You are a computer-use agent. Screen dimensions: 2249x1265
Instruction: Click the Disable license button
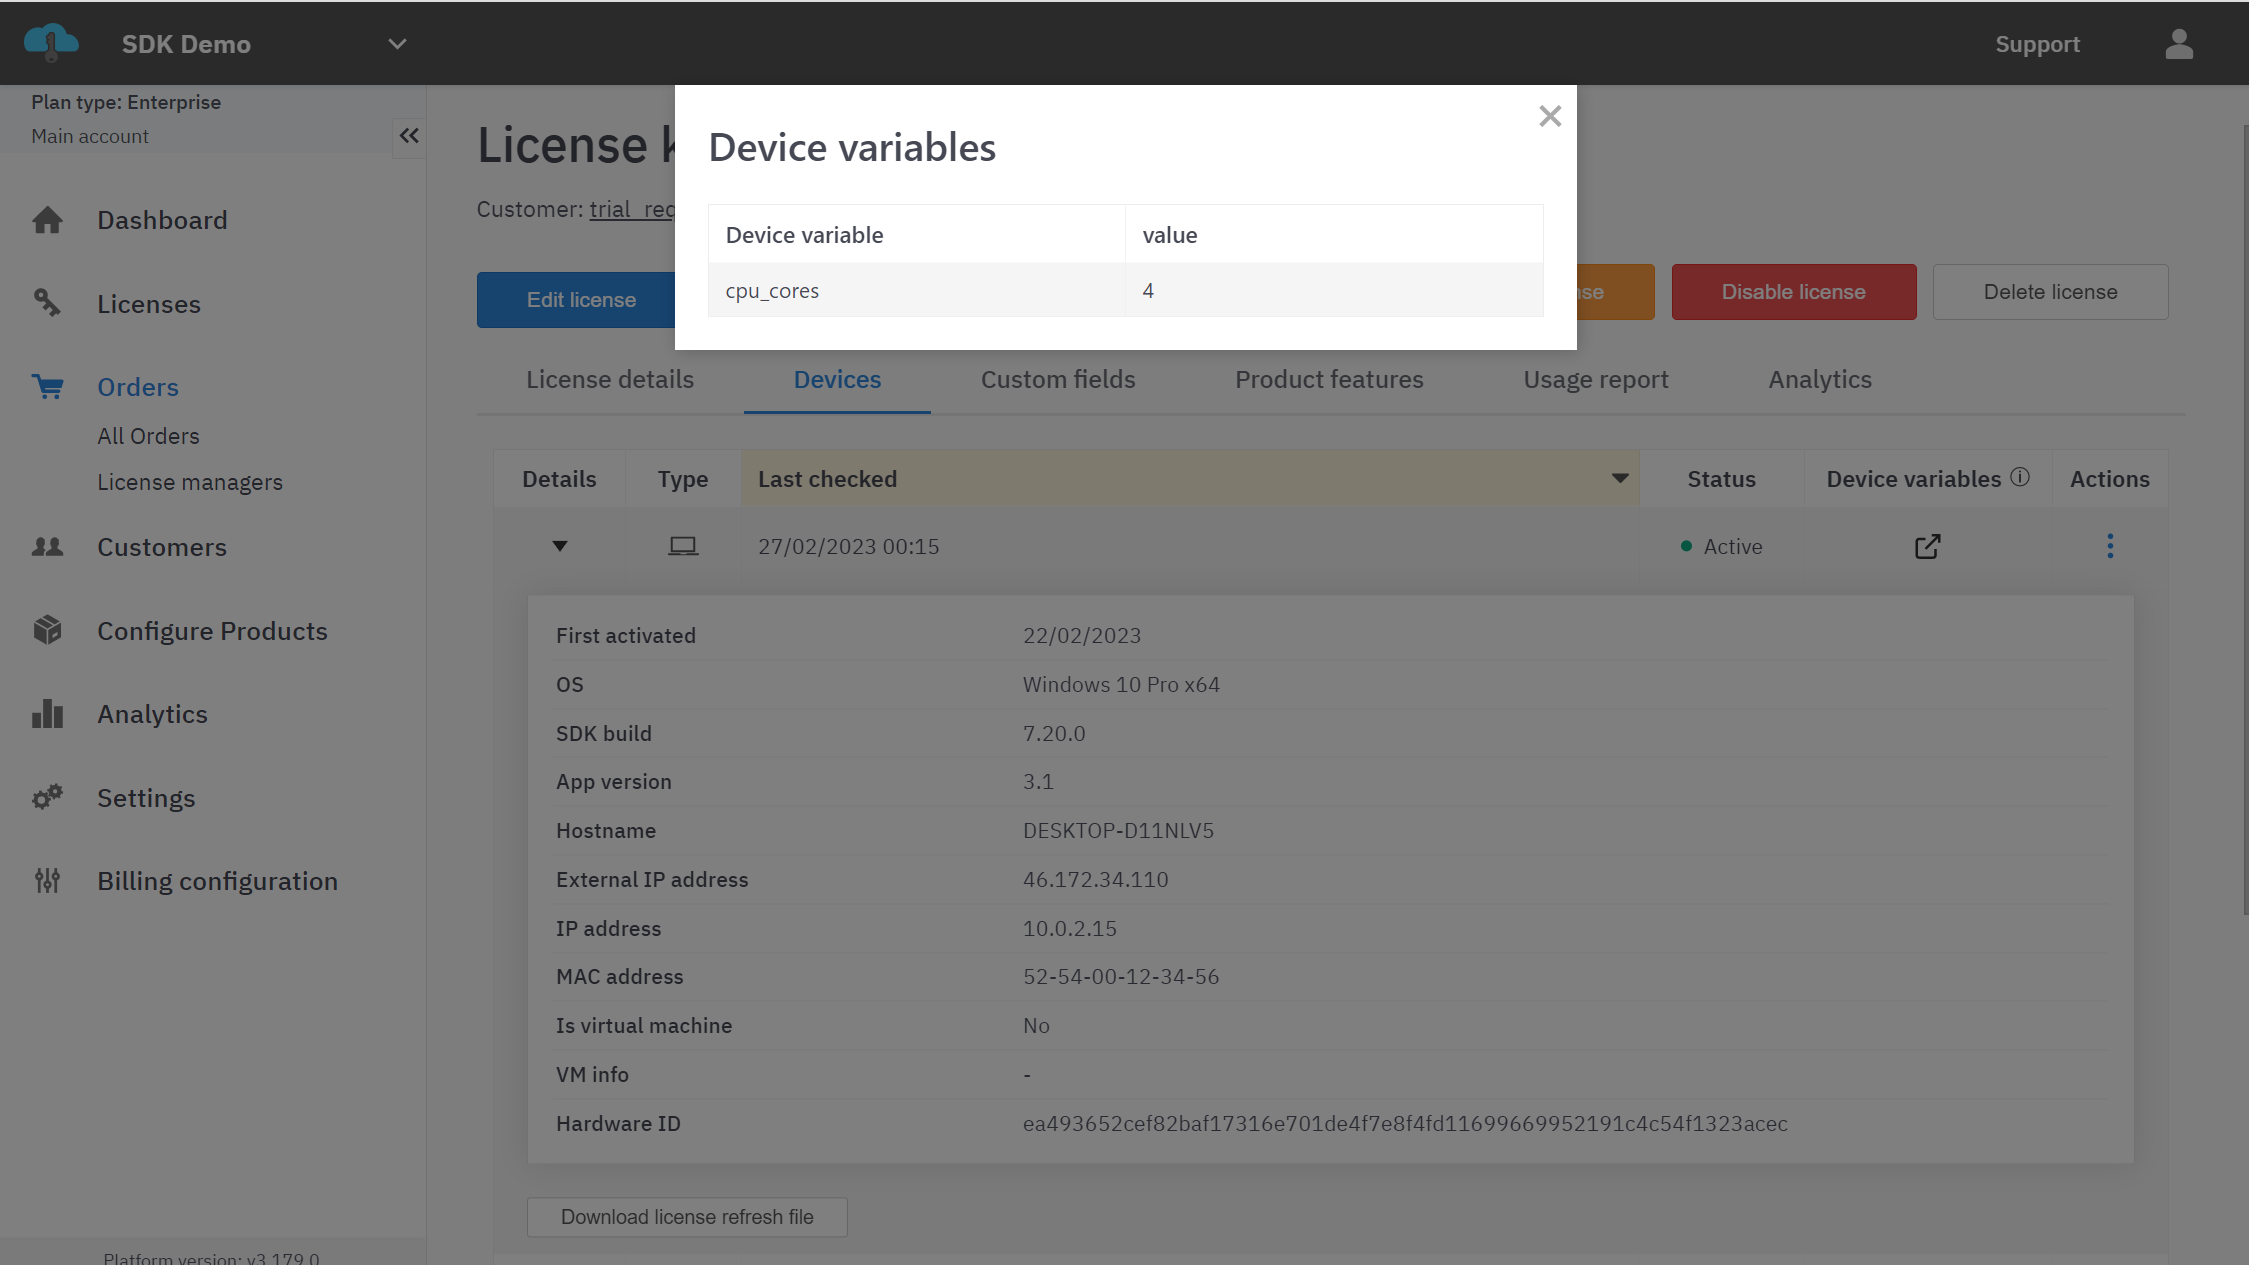[x=1793, y=292]
